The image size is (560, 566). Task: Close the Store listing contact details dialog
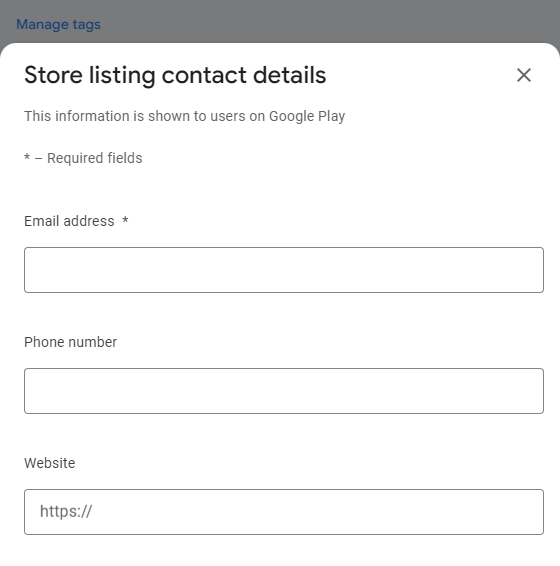pos(524,75)
